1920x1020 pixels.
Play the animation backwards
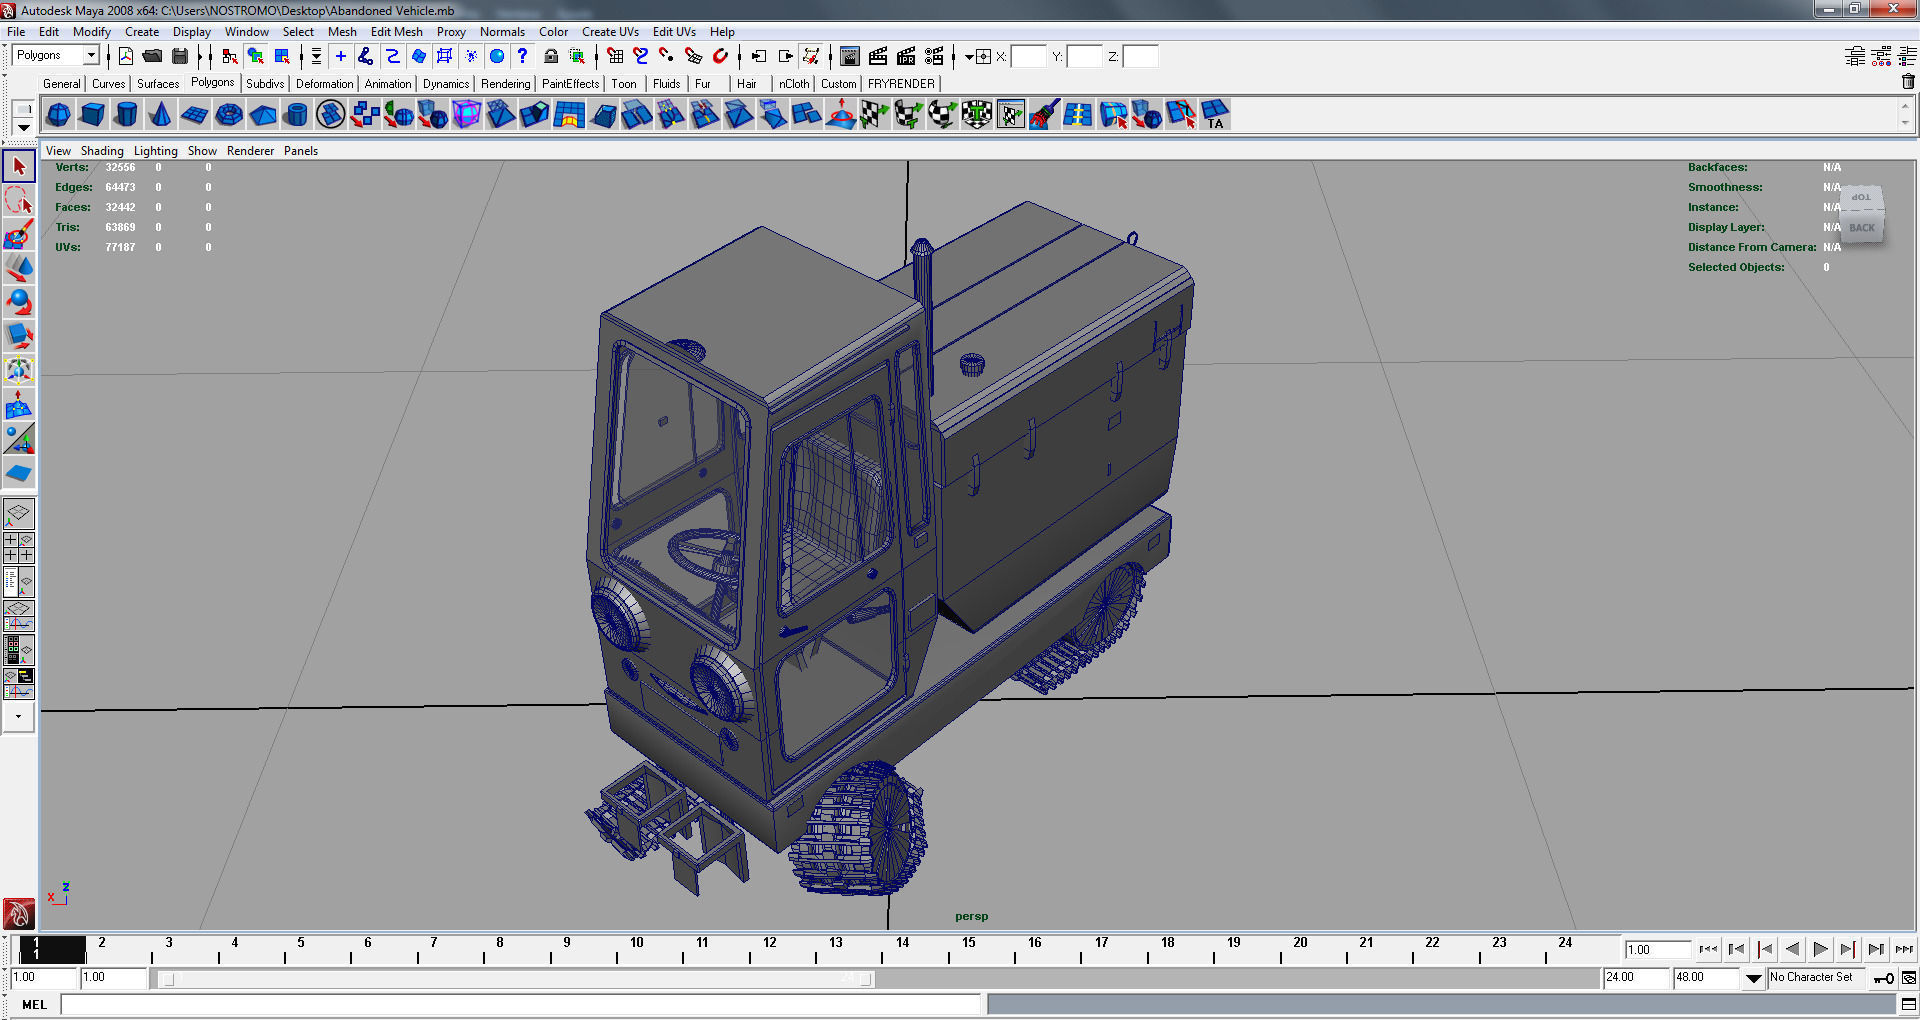(x=1793, y=950)
